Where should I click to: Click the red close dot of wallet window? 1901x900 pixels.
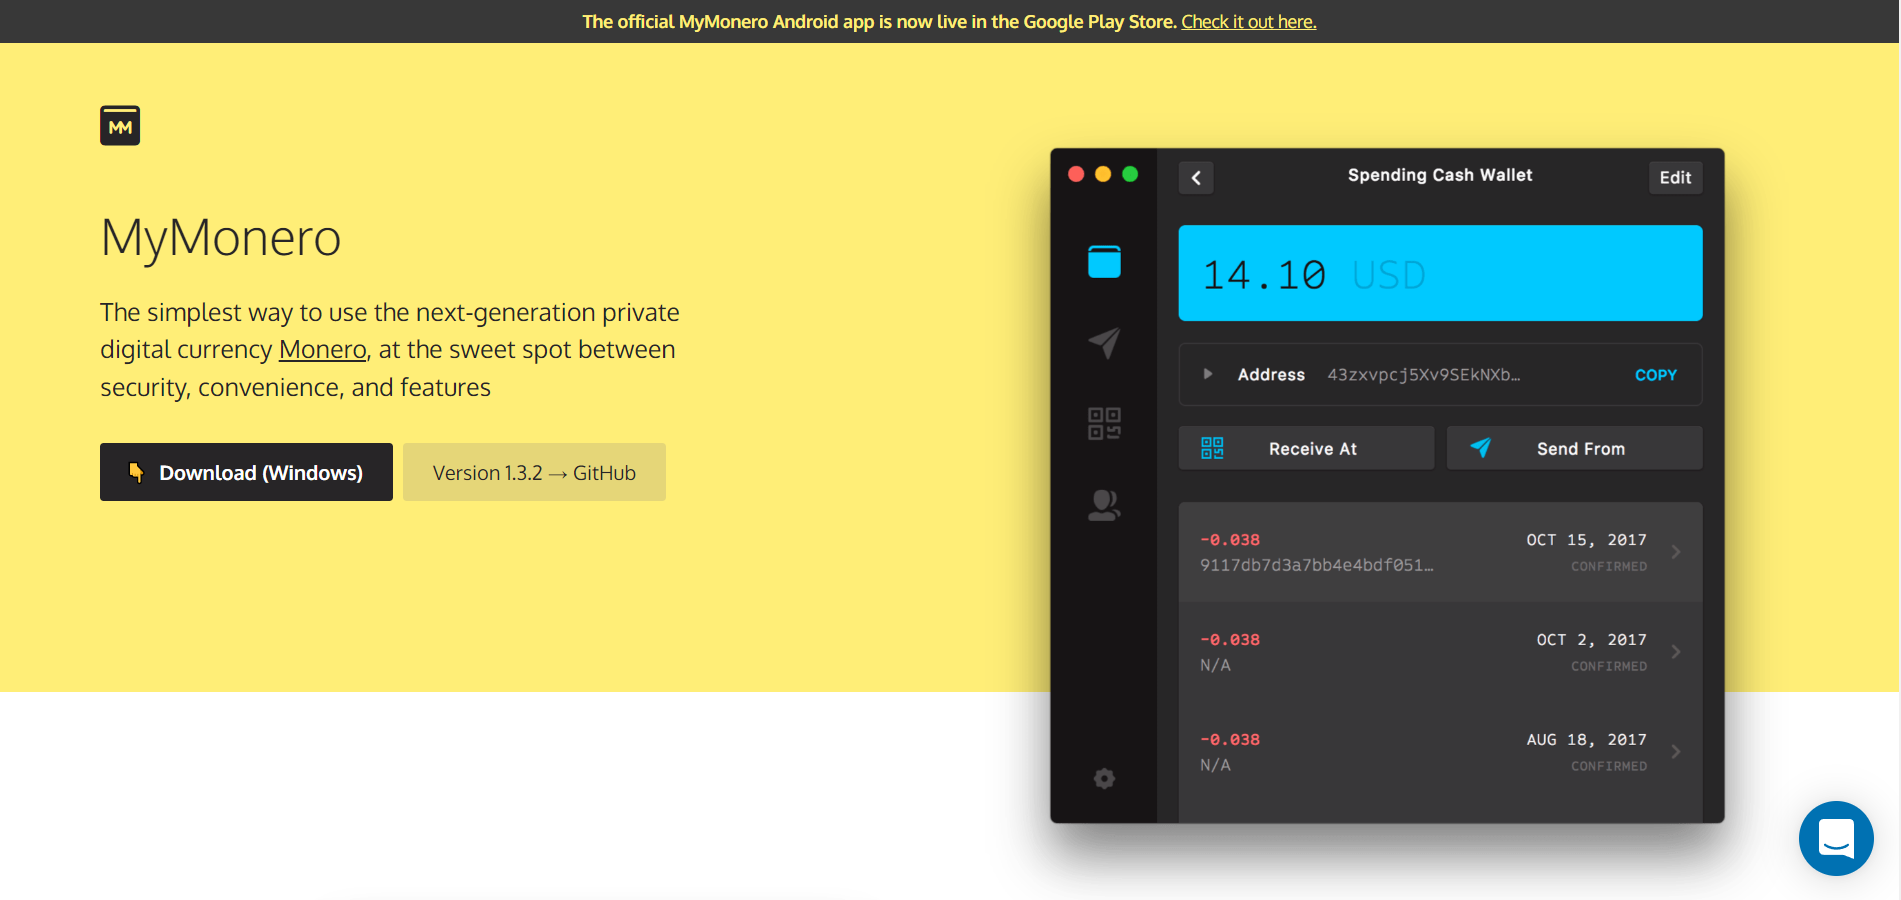coord(1076,174)
